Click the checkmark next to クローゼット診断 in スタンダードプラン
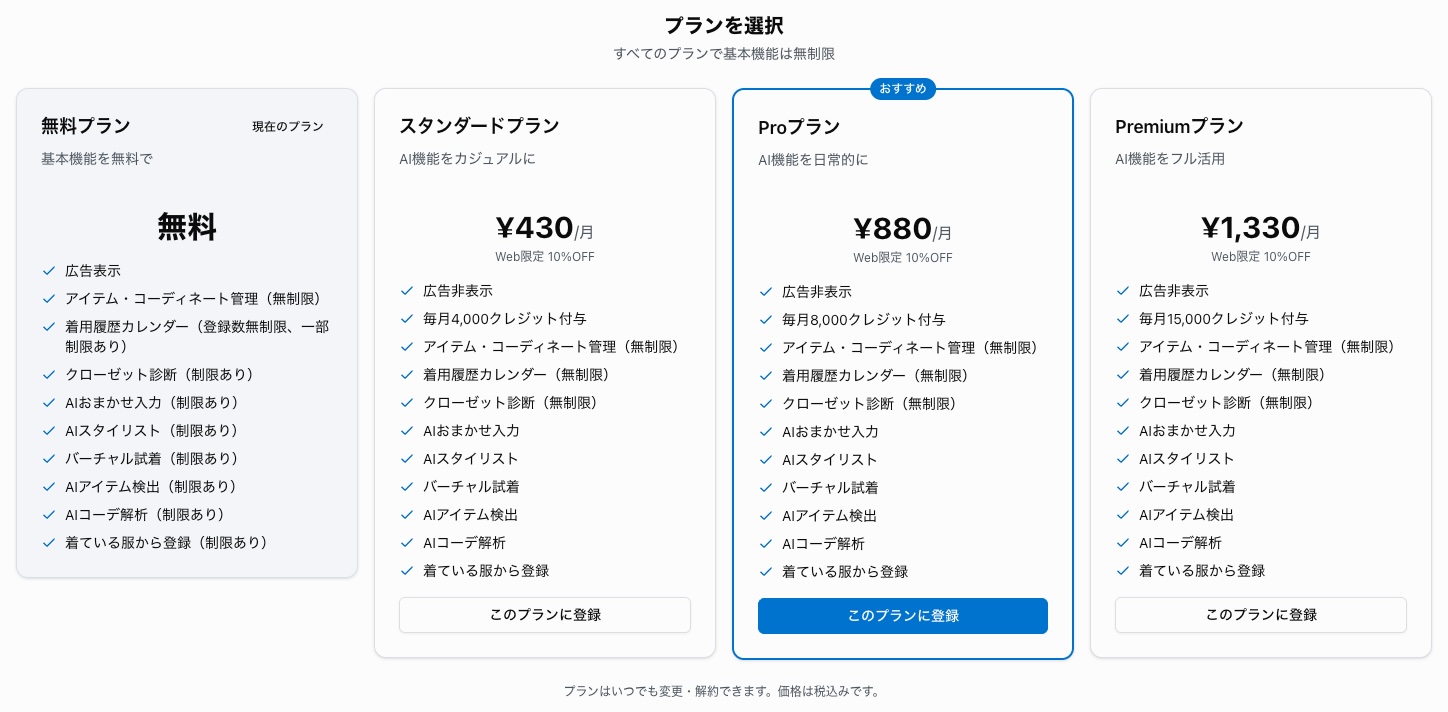Screen dimensions: 1448x712 [407, 402]
